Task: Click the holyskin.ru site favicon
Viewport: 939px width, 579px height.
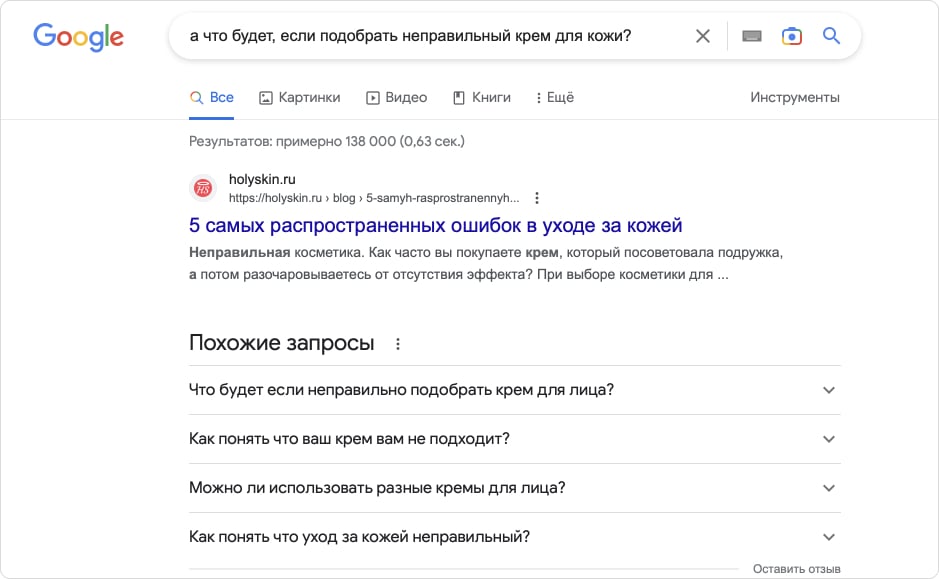Action: click(x=203, y=188)
